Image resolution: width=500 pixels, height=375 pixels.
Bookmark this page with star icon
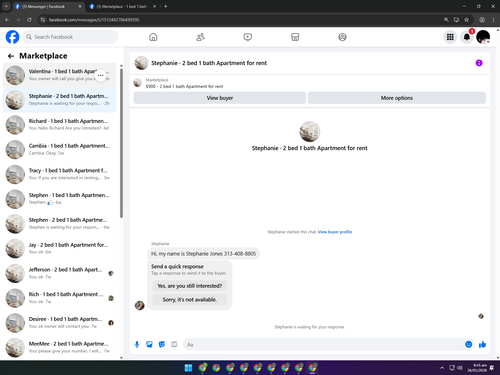point(466,20)
